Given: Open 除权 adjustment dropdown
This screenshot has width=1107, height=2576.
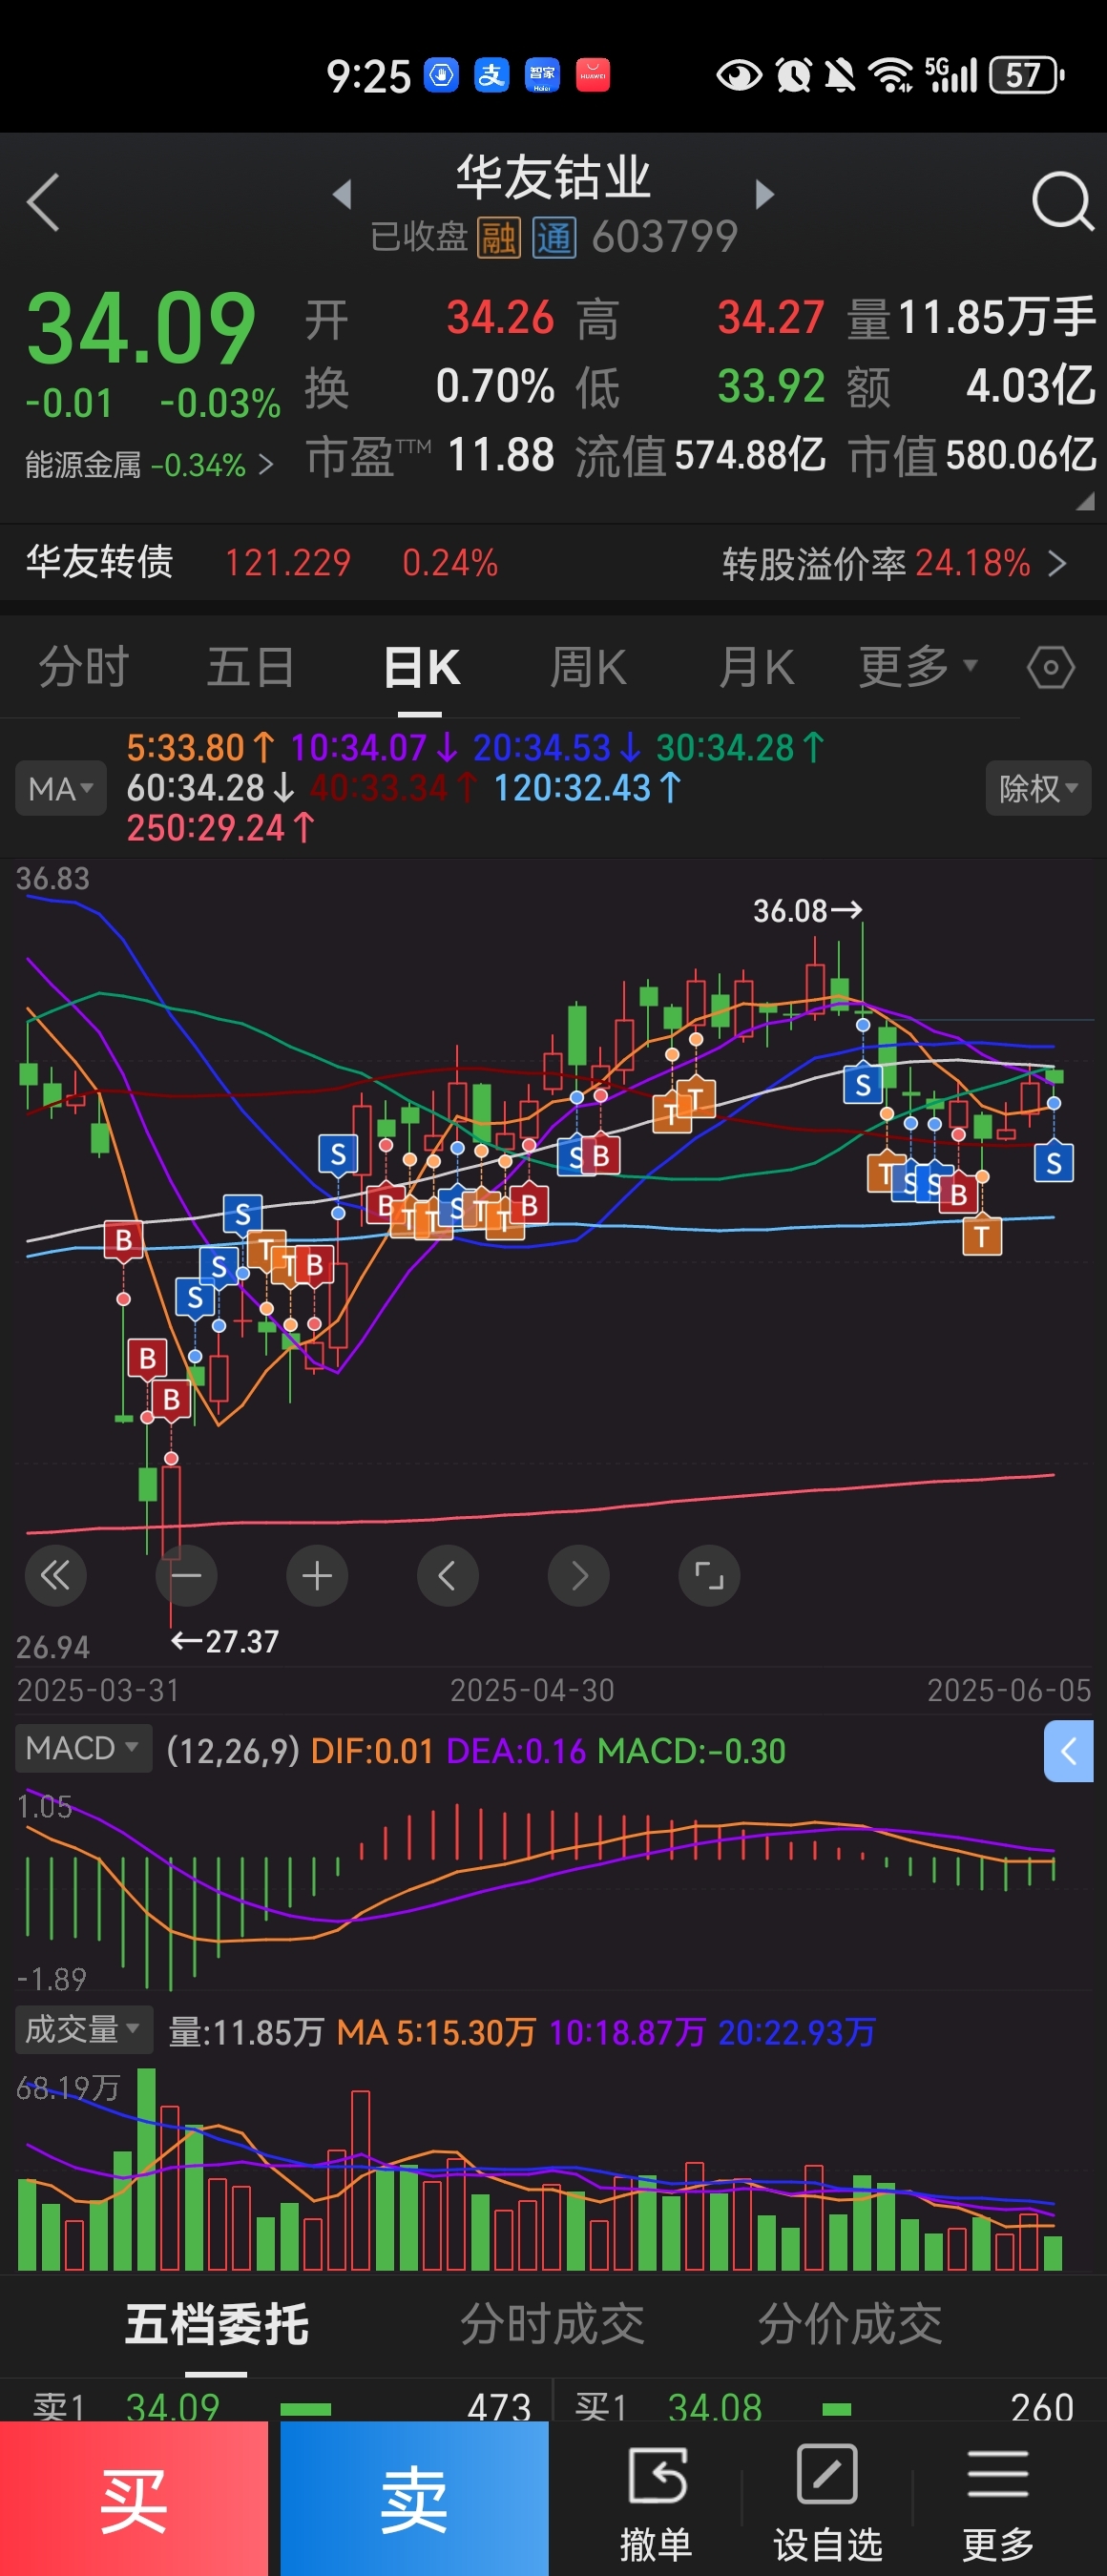Looking at the screenshot, I should [x=1038, y=789].
